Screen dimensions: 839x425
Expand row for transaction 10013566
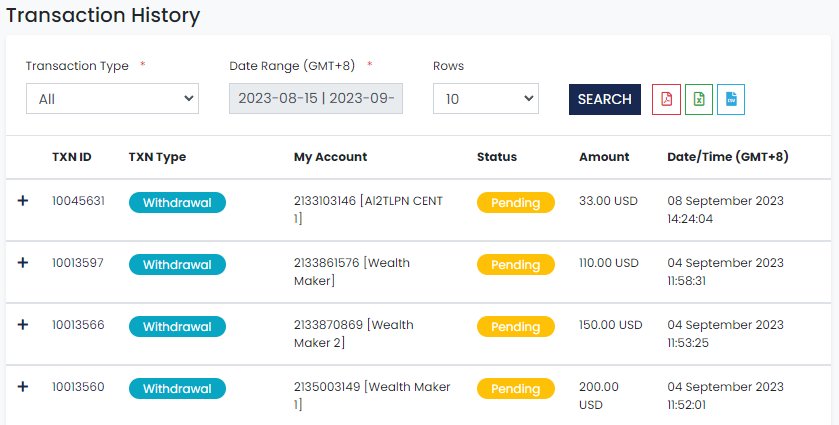(x=23, y=325)
